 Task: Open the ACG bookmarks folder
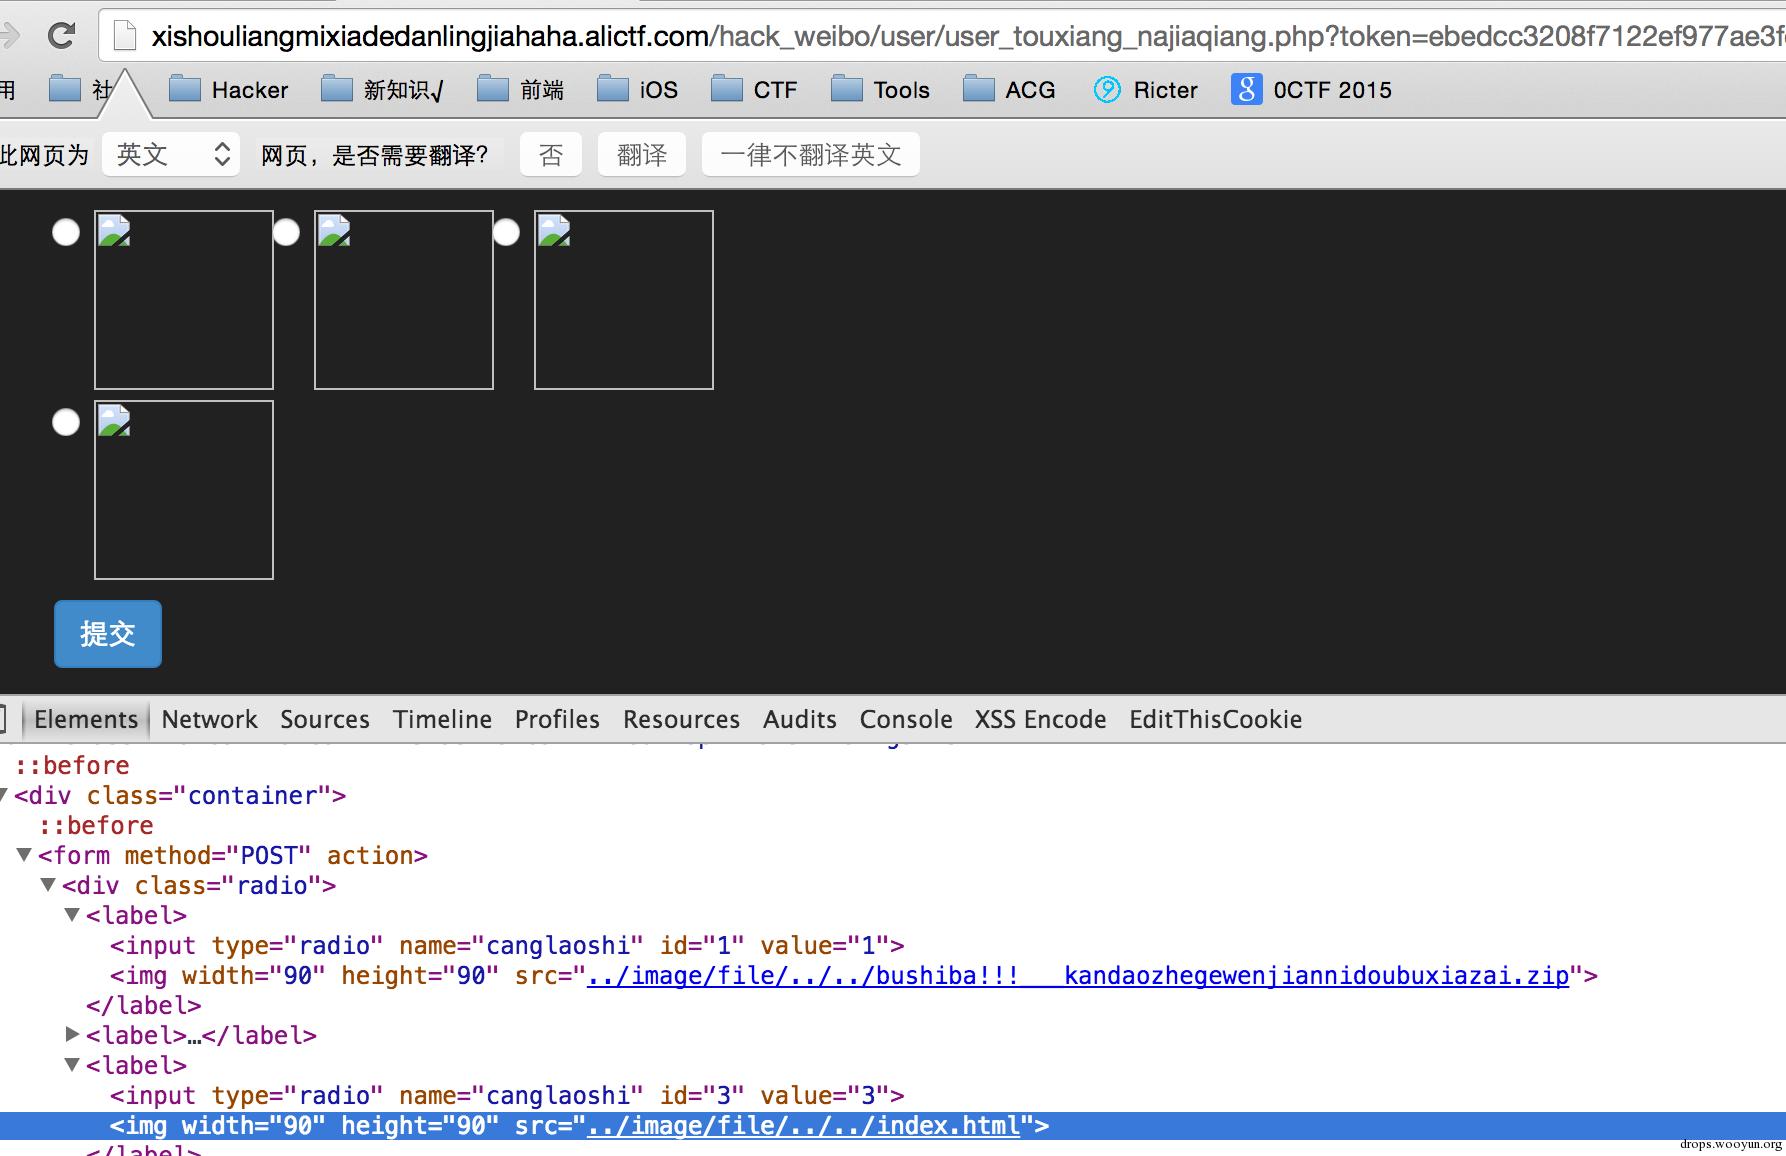tap(1009, 90)
